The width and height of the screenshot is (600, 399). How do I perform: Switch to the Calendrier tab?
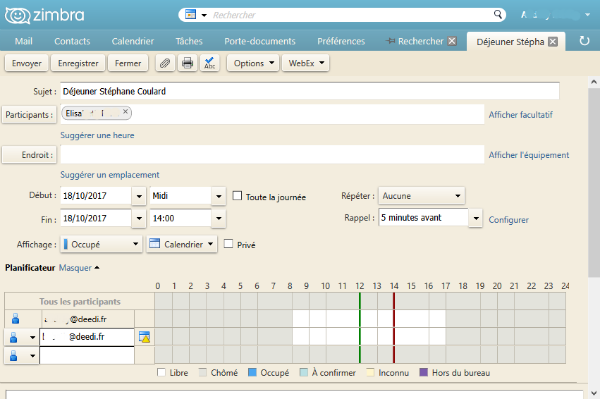133,41
